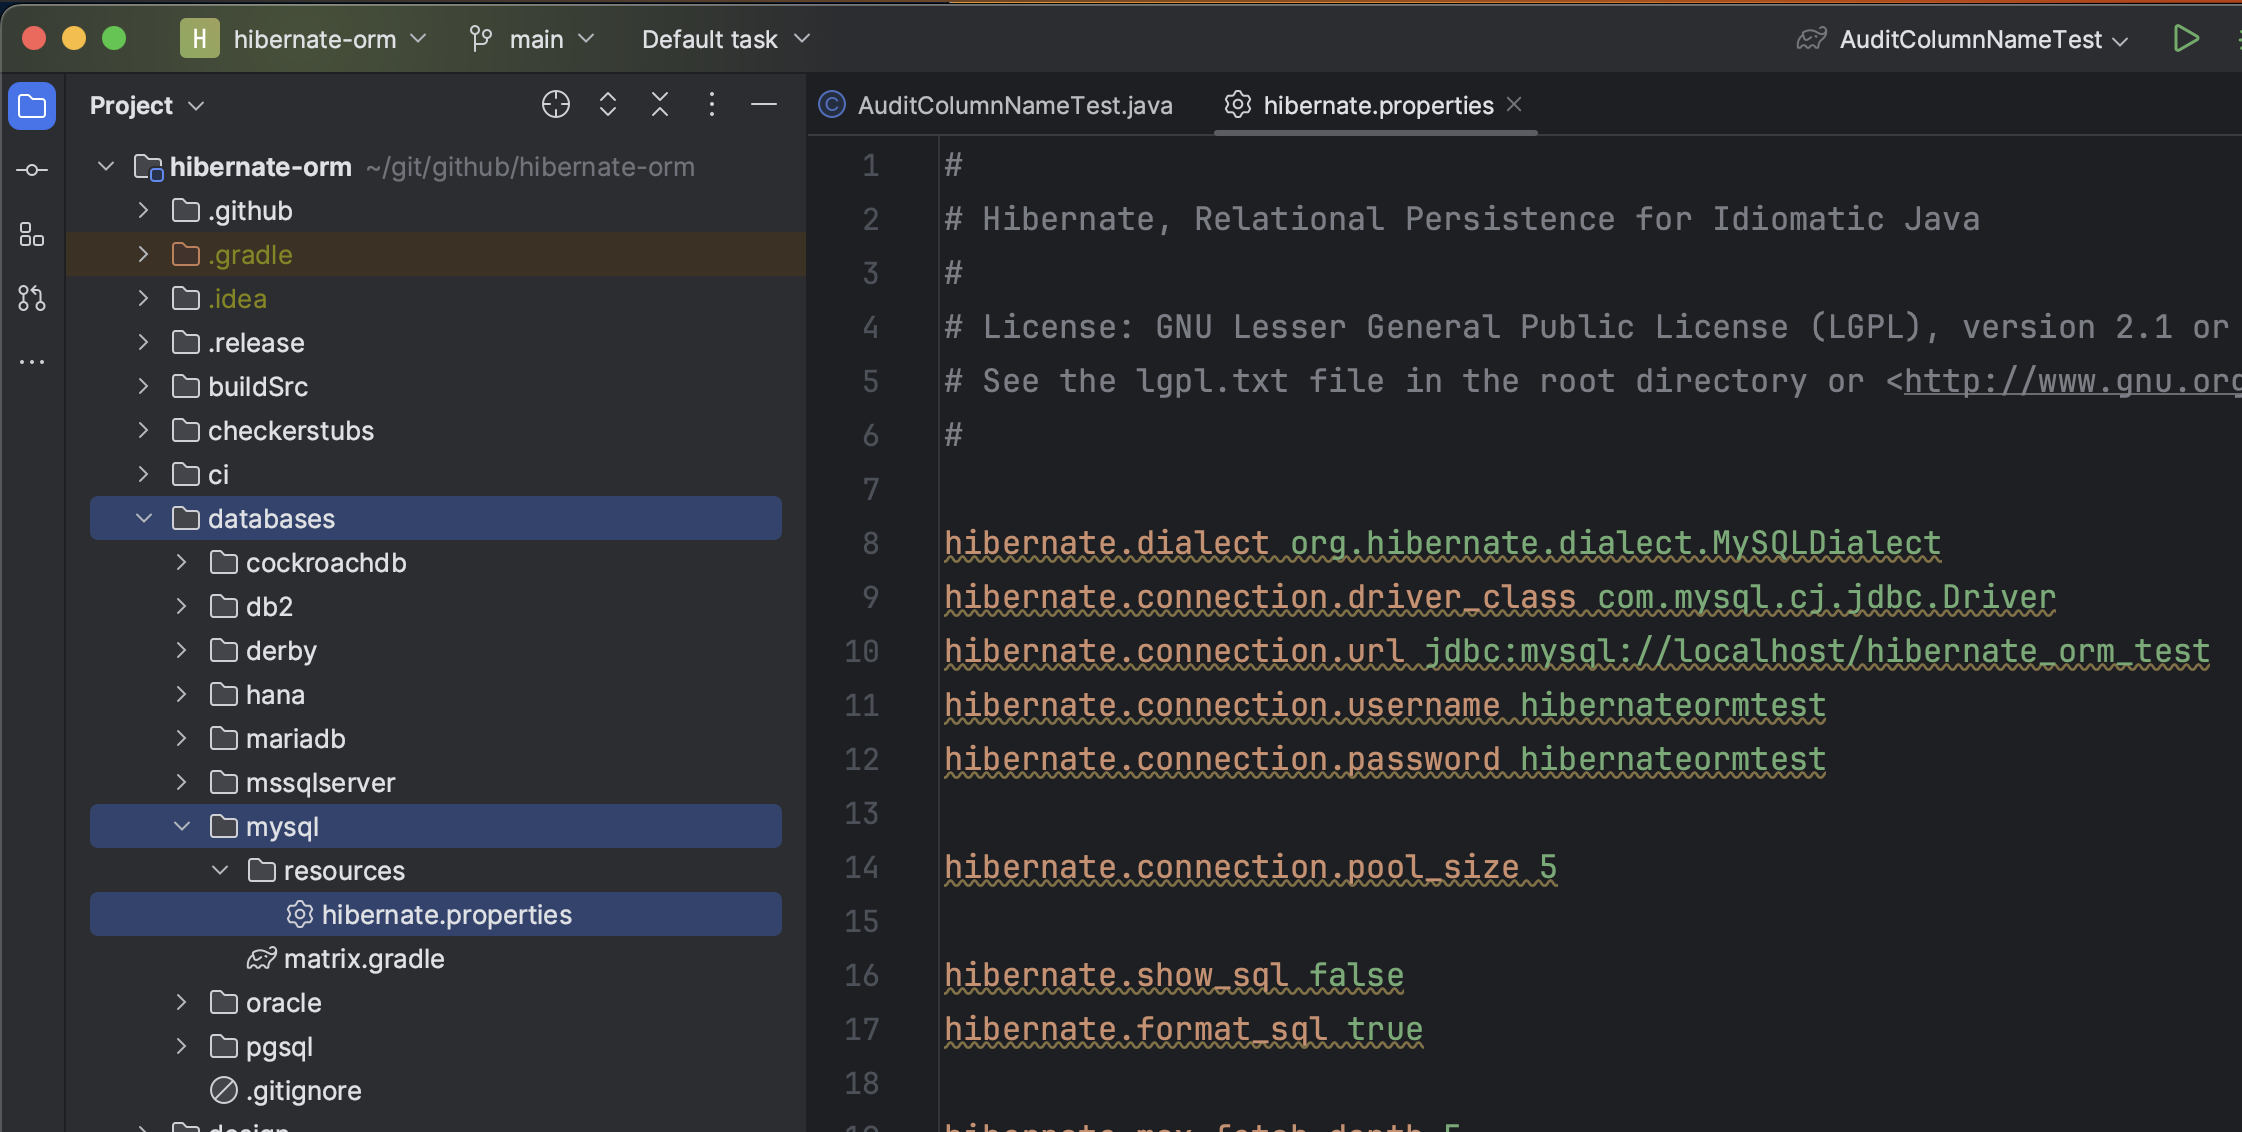This screenshot has height=1132, width=2242.
Task: Switch to the AuditColumnNameTest.java tab
Action: [x=1014, y=105]
